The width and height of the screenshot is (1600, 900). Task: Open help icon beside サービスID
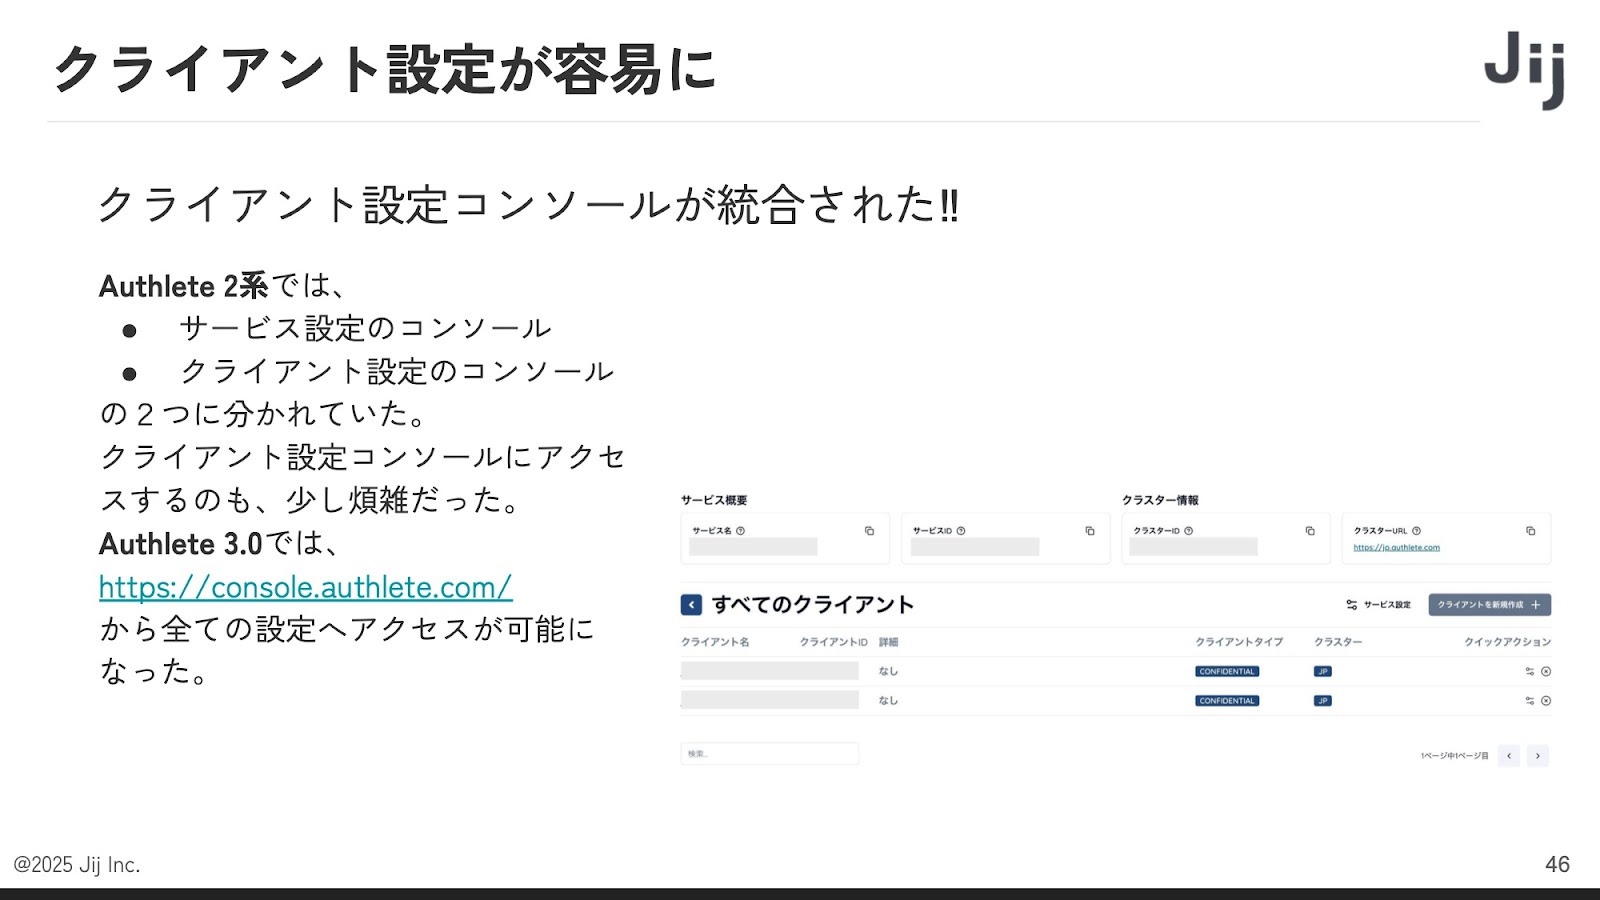[x=961, y=531]
